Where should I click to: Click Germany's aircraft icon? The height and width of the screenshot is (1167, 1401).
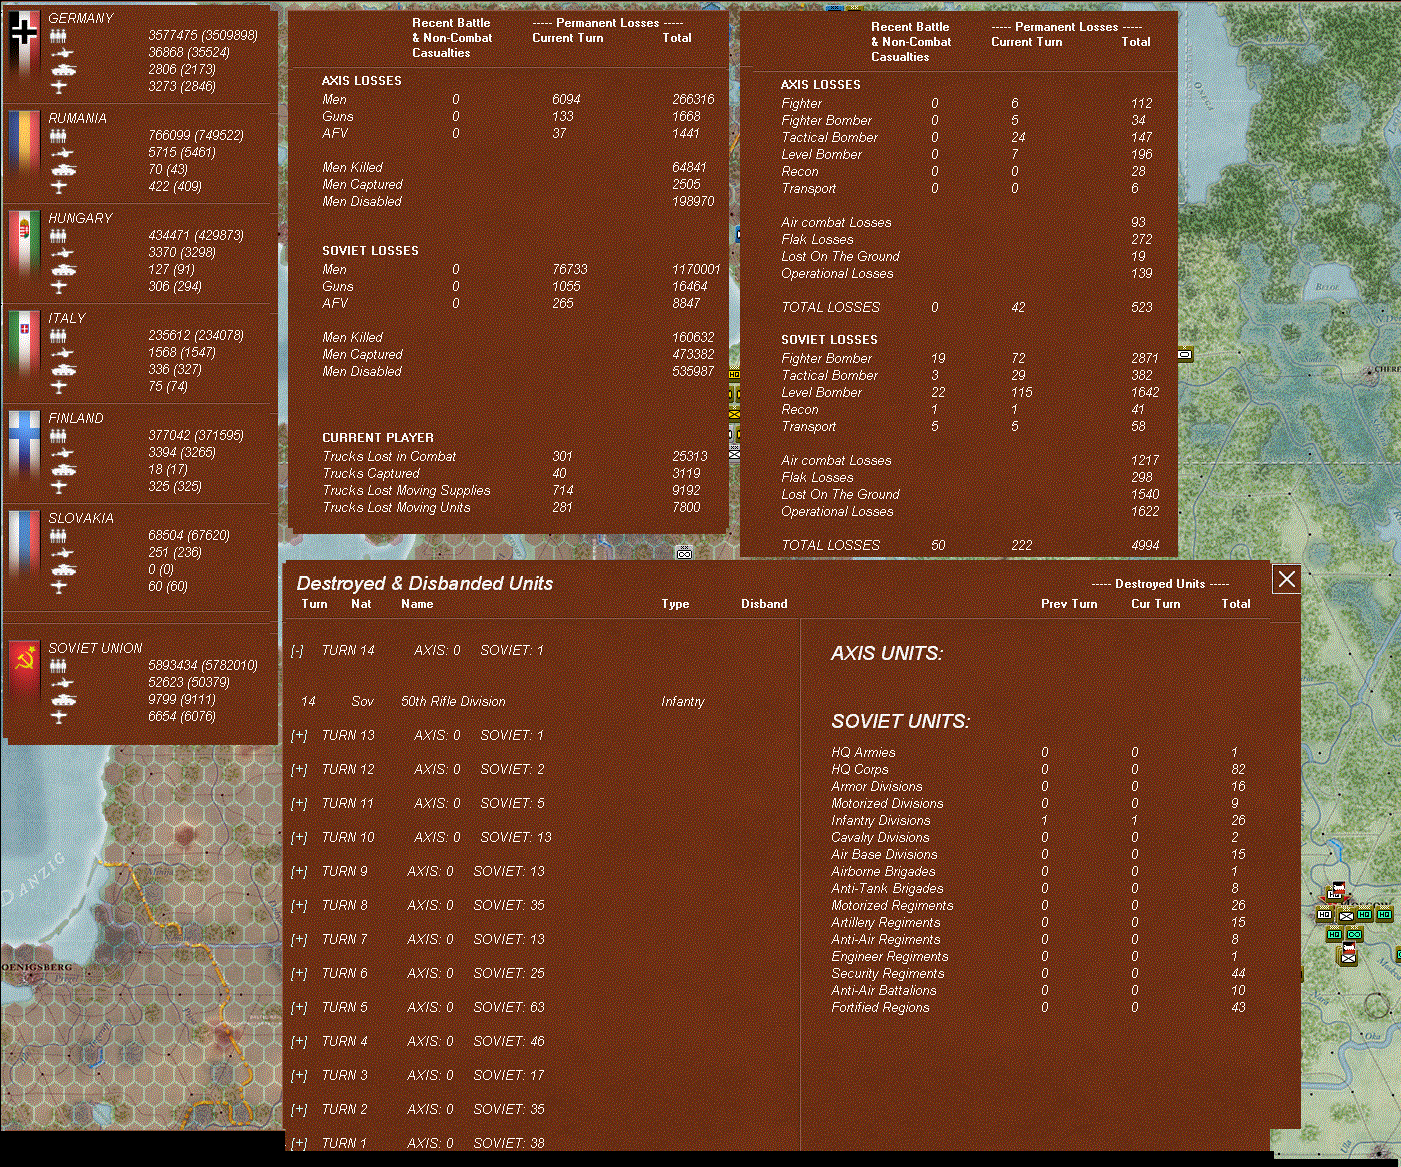point(59,87)
